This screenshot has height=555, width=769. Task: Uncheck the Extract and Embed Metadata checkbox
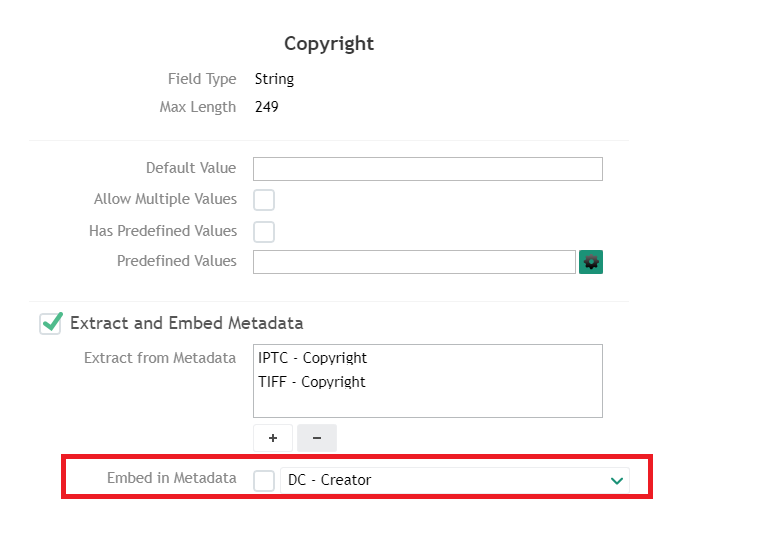(x=50, y=323)
